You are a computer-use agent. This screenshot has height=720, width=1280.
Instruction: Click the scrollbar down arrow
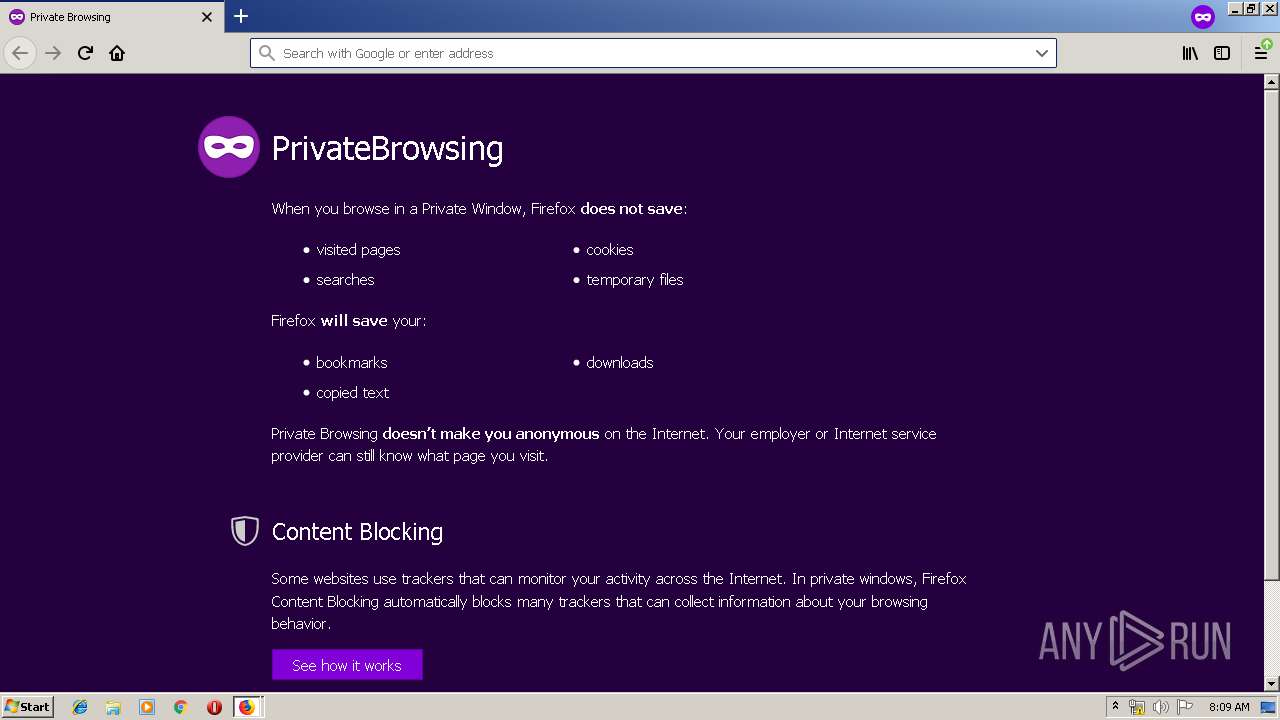(x=1272, y=684)
